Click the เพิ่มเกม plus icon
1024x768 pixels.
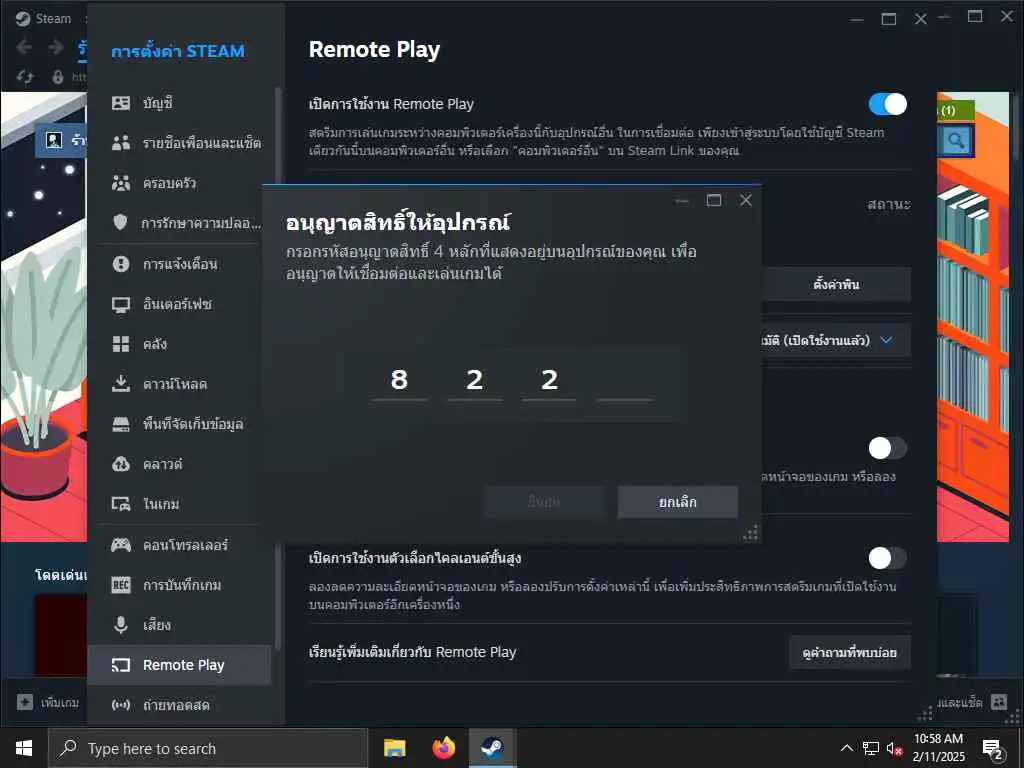coord(25,702)
